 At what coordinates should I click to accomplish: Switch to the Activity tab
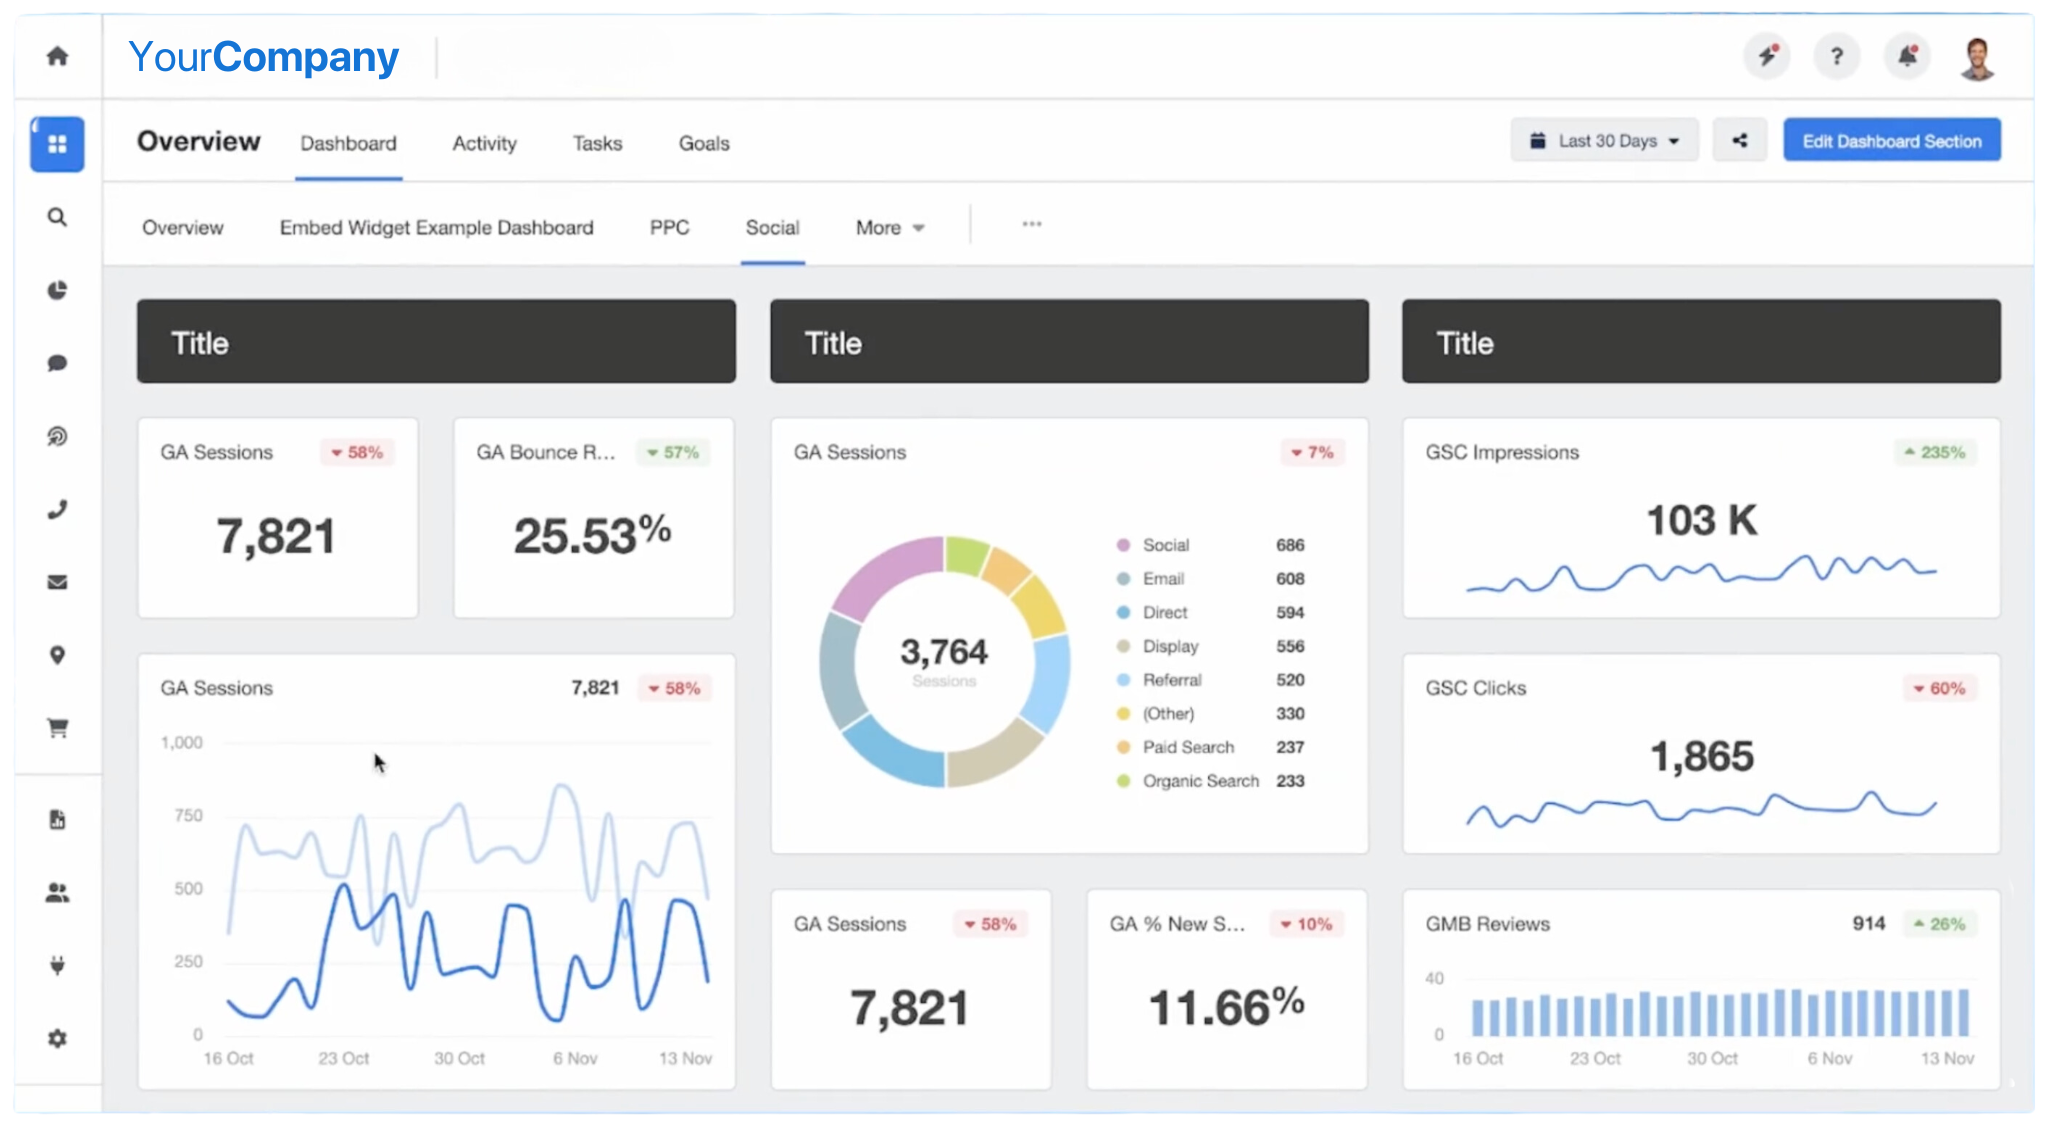(x=484, y=144)
